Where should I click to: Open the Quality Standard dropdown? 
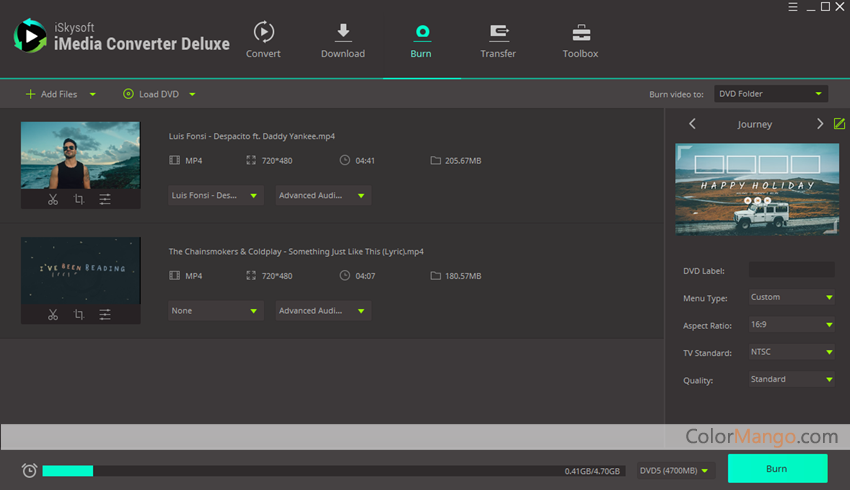tap(791, 379)
